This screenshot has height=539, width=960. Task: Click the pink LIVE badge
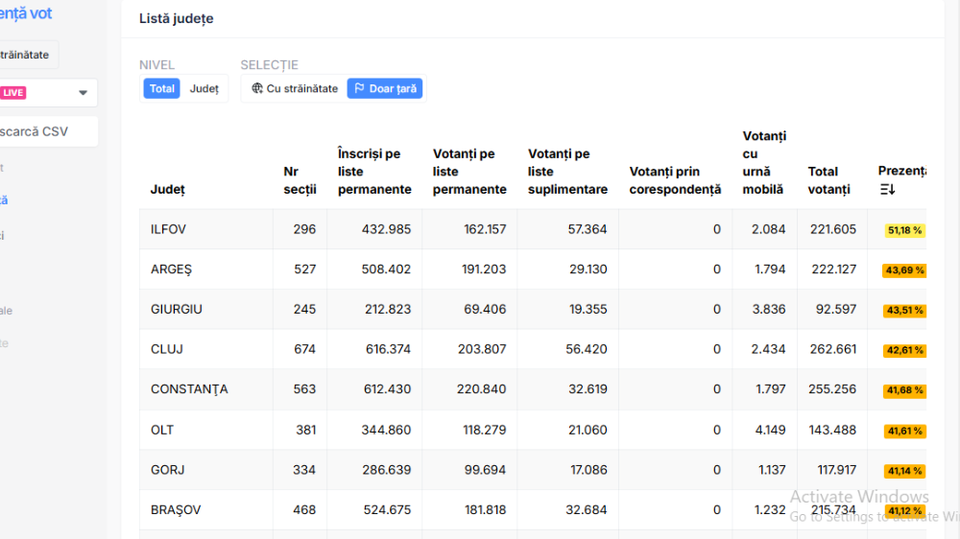(13, 93)
